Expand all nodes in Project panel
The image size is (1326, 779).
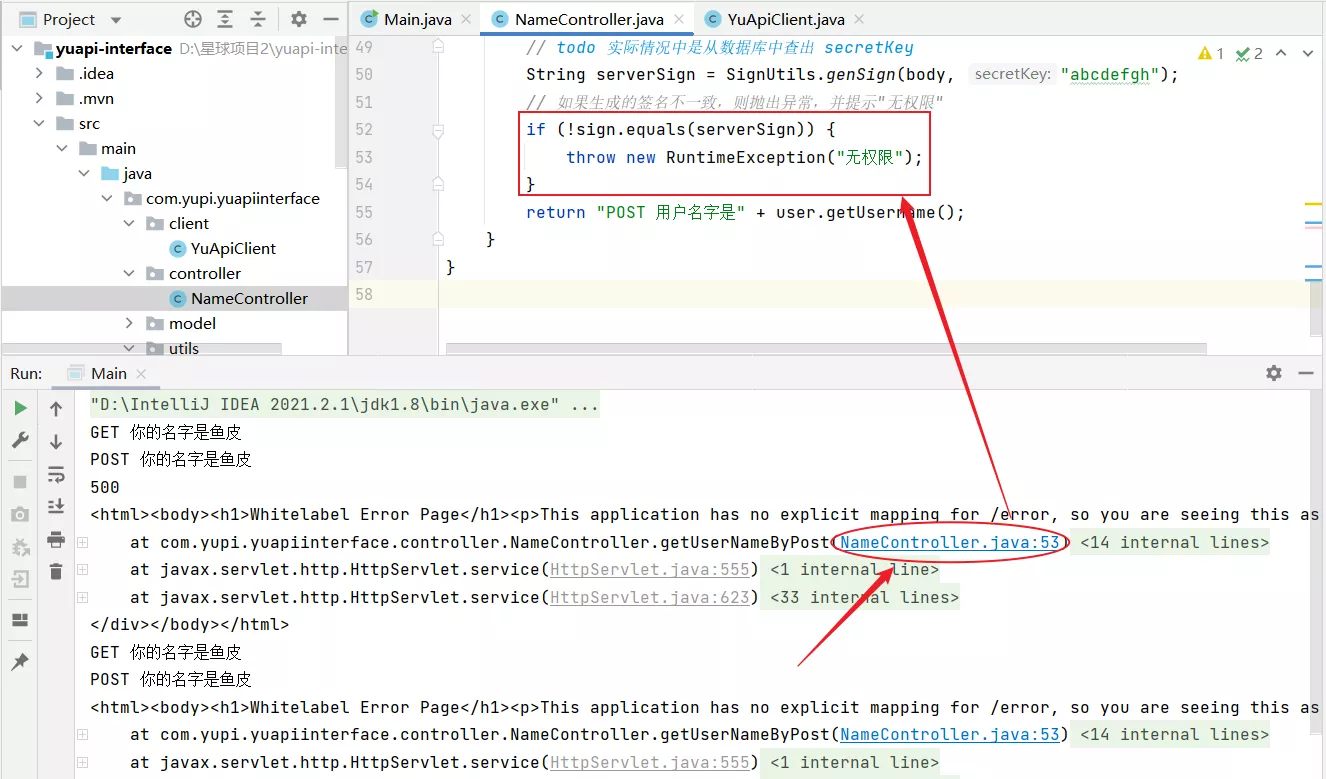point(226,19)
